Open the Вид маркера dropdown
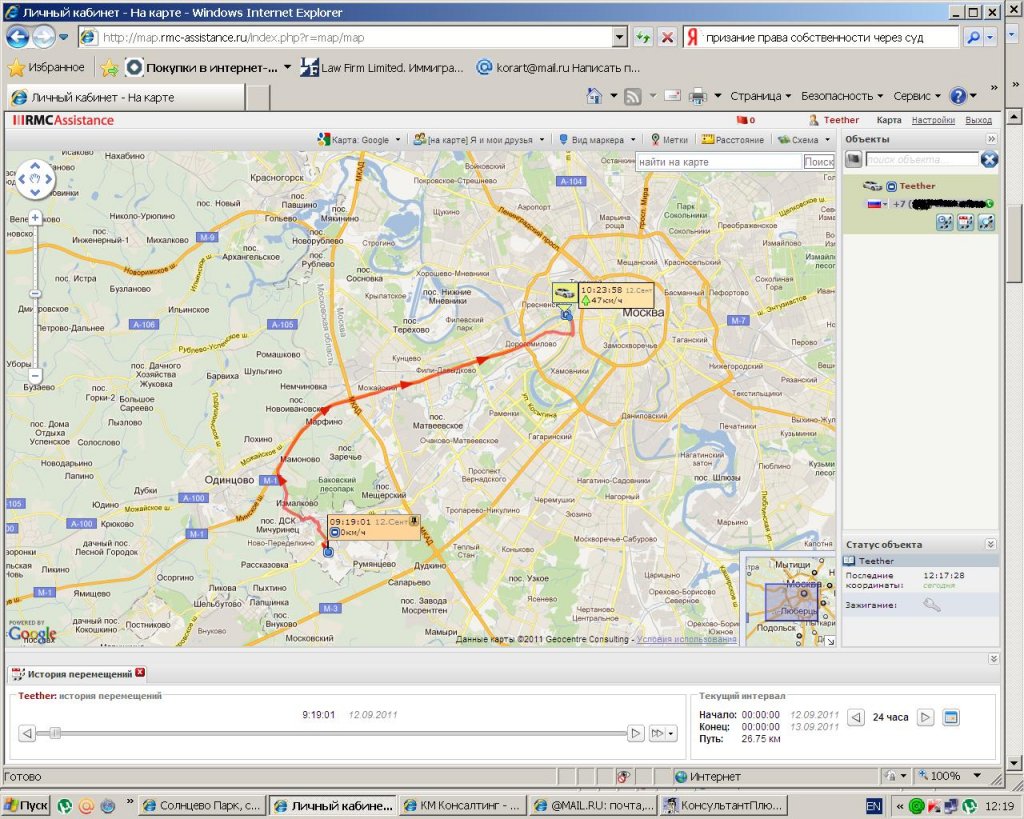Image resolution: width=1024 pixels, height=819 pixels. (x=597, y=140)
